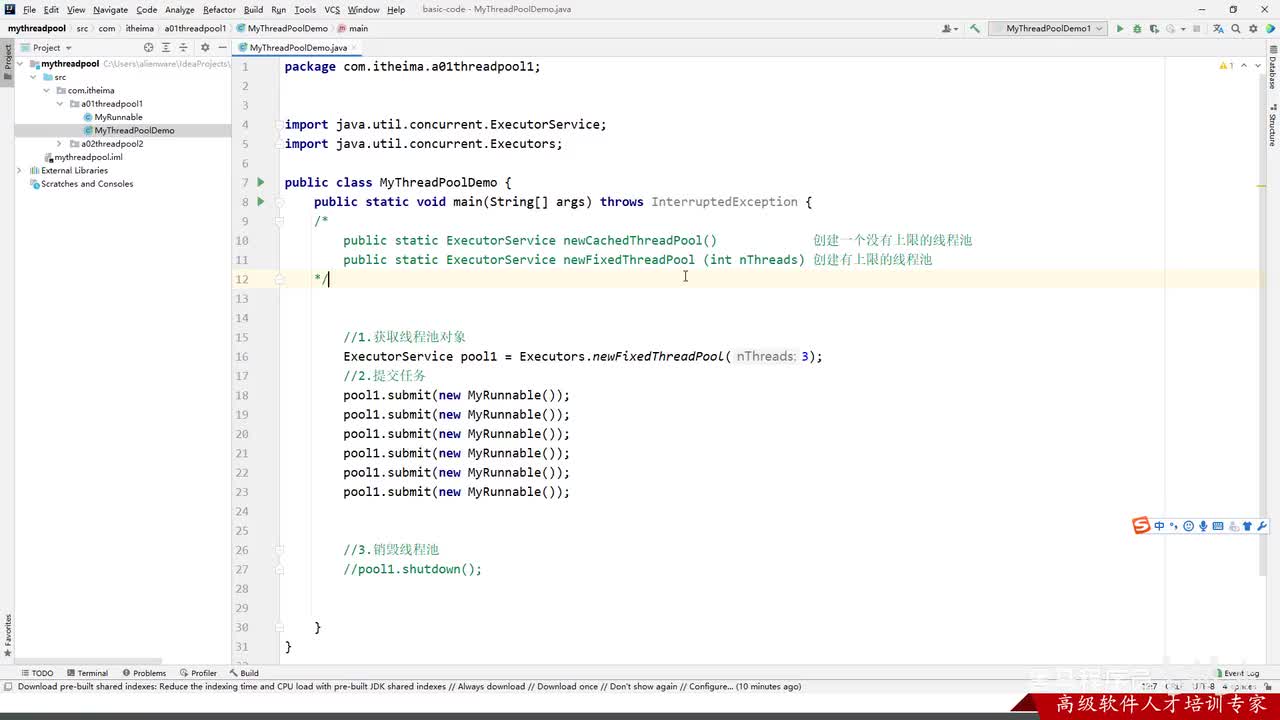Click the itheima breadcrumb in navigation bar

(139, 29)
